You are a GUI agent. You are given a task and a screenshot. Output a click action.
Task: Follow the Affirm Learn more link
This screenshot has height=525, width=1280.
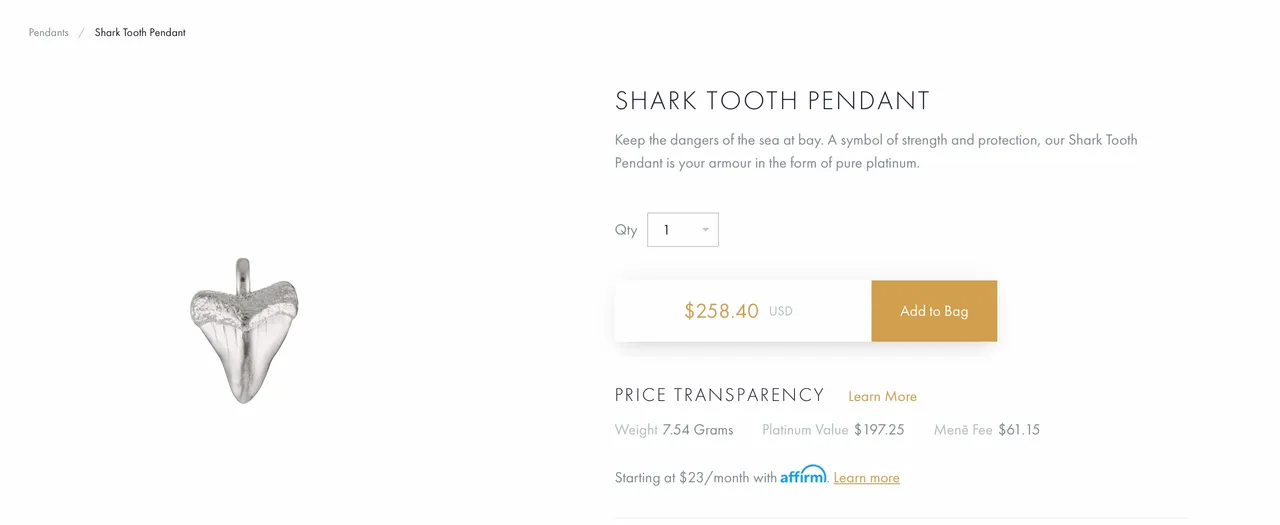pos(866,478)
